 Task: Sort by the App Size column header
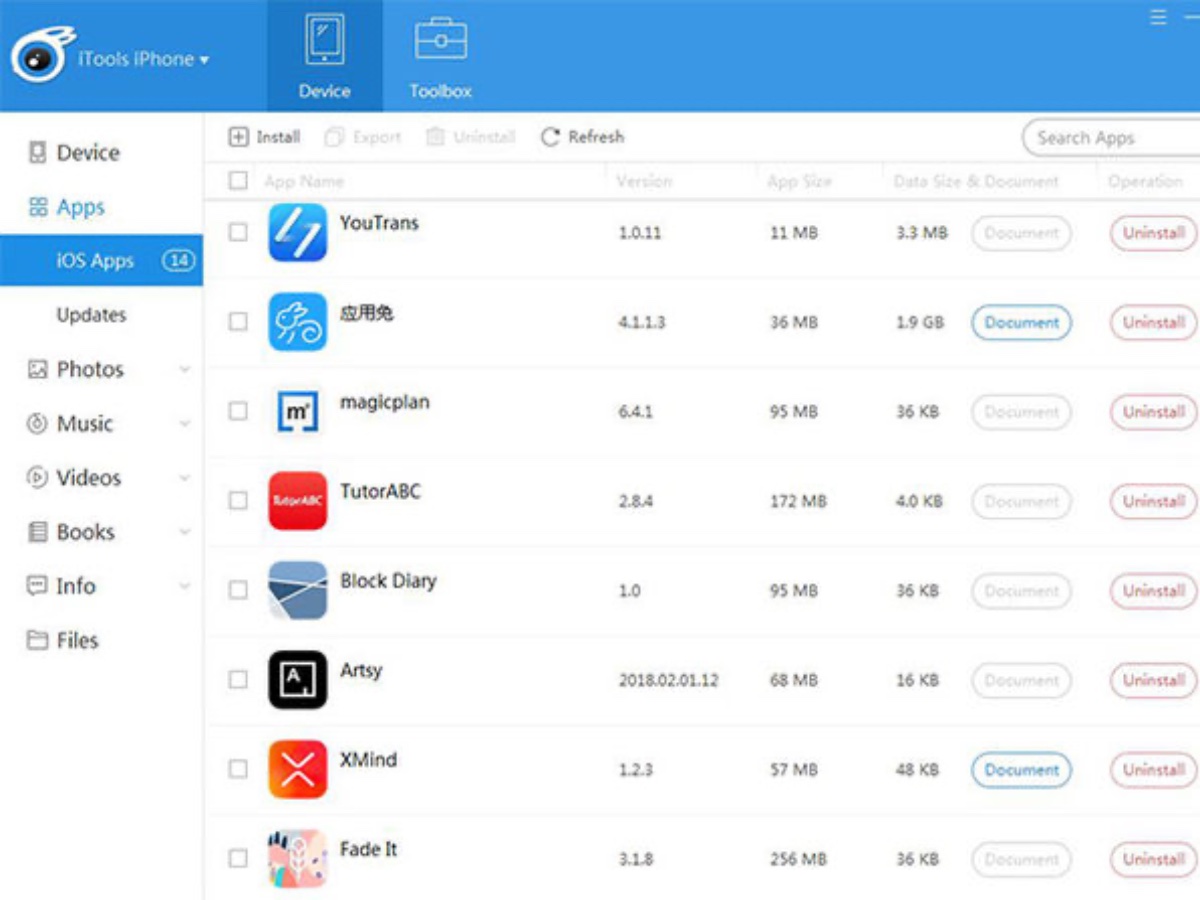(799, 181)
